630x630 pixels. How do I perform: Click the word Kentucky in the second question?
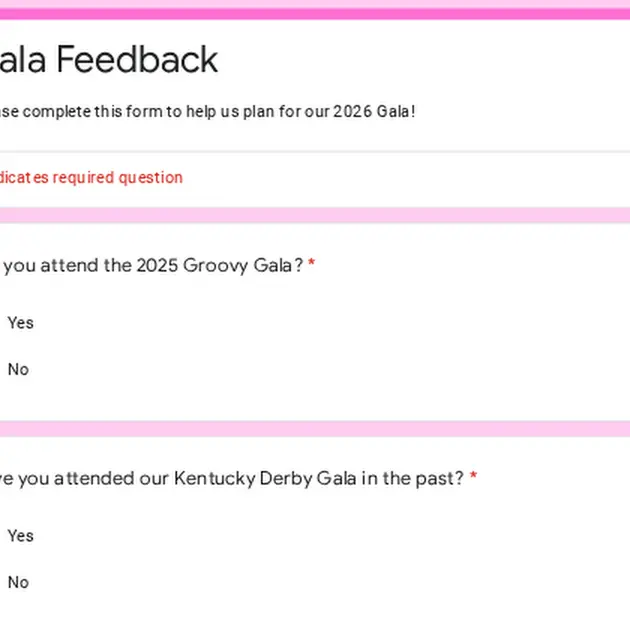click(215, 479)
